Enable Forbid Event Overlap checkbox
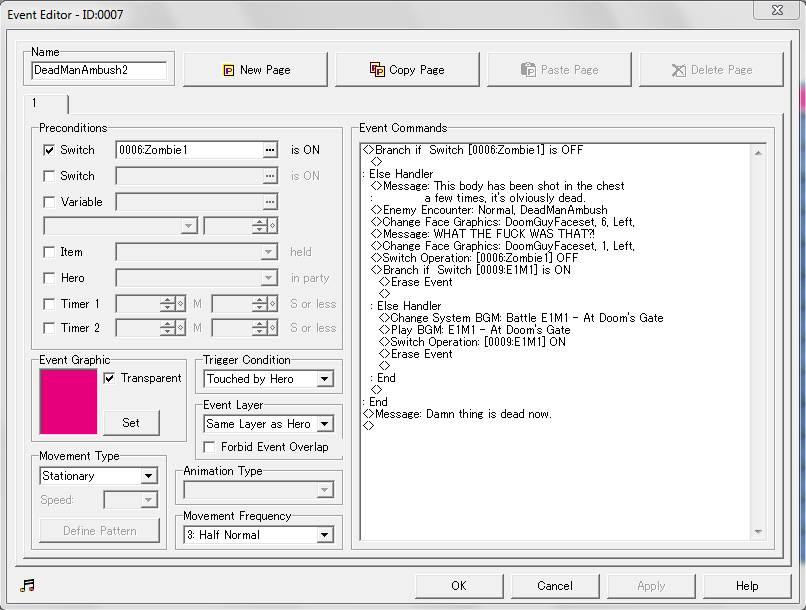This screenshot has height=610, width=806. pos(212,447)
